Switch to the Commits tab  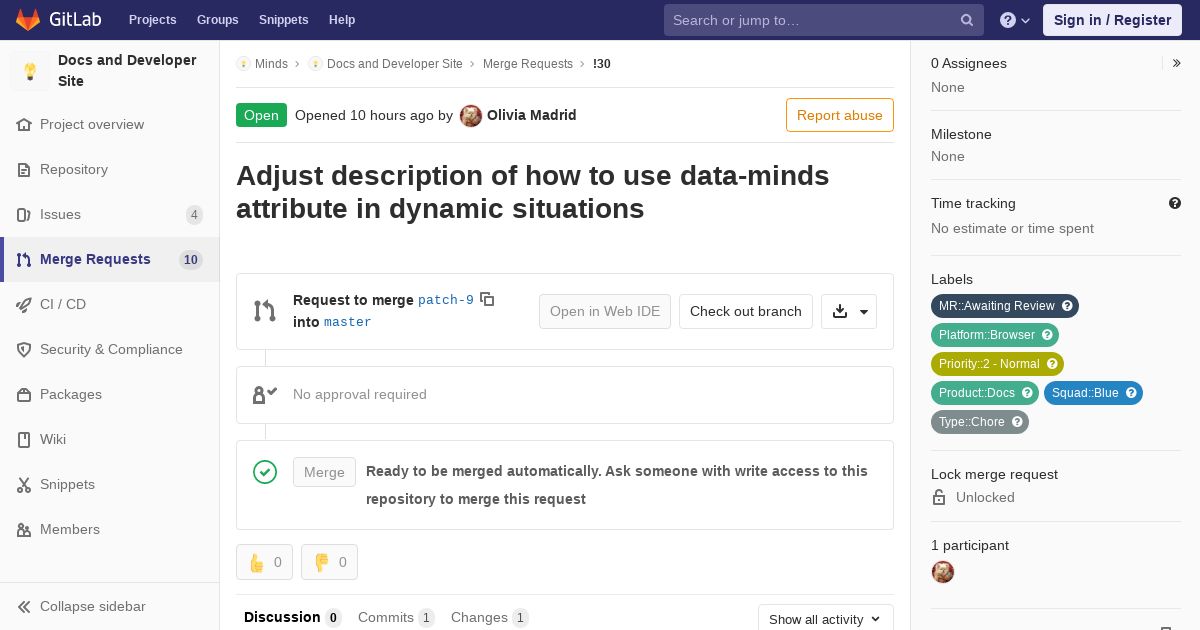(x=396, y=617)
